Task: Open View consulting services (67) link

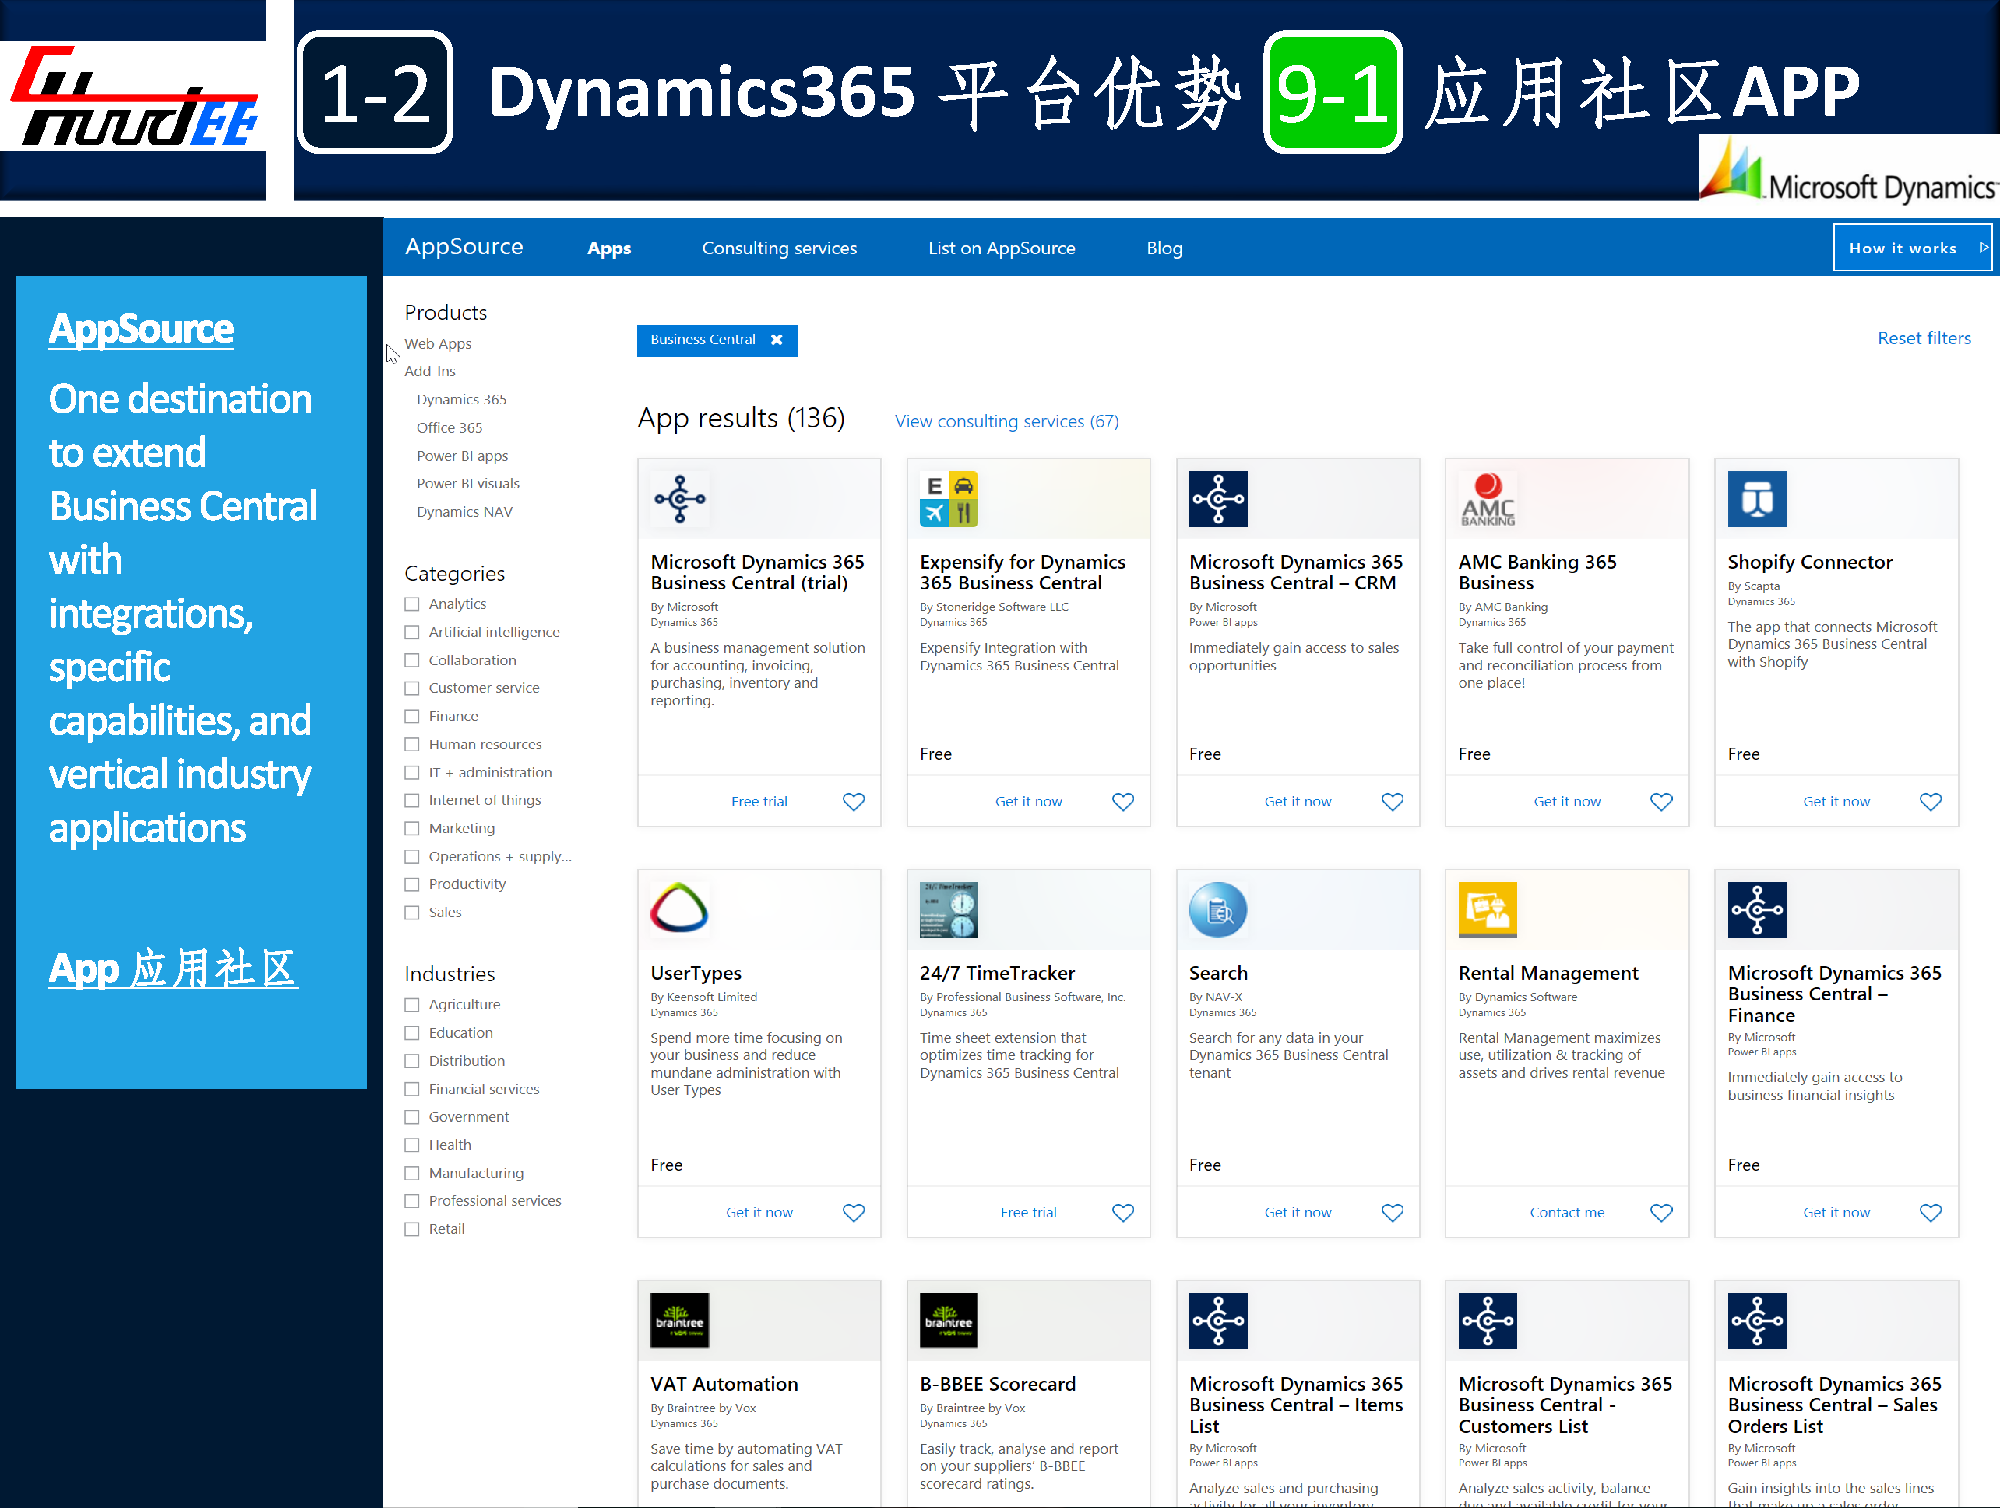Action: (x=1006, y=421)
